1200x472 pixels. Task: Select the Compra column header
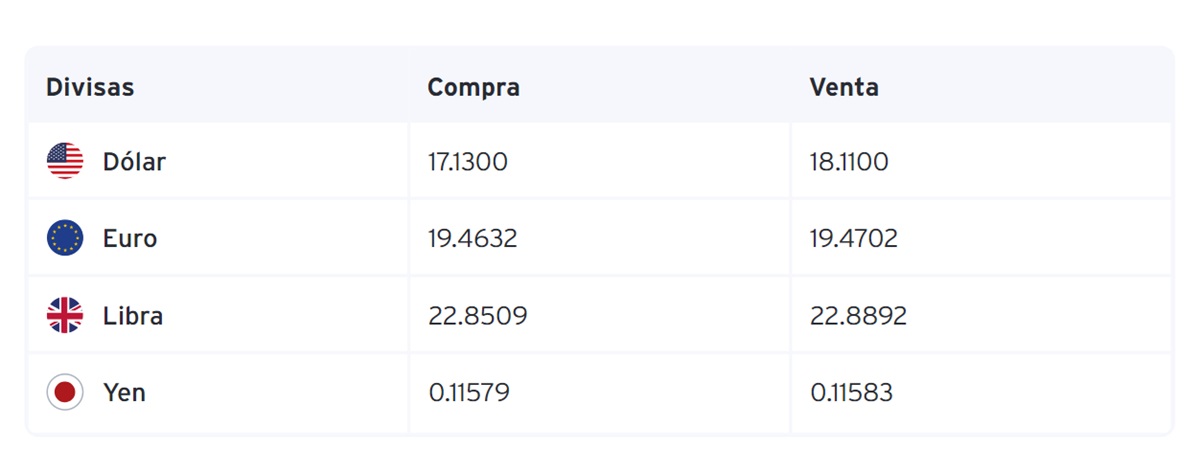click(x=474, y=87)
